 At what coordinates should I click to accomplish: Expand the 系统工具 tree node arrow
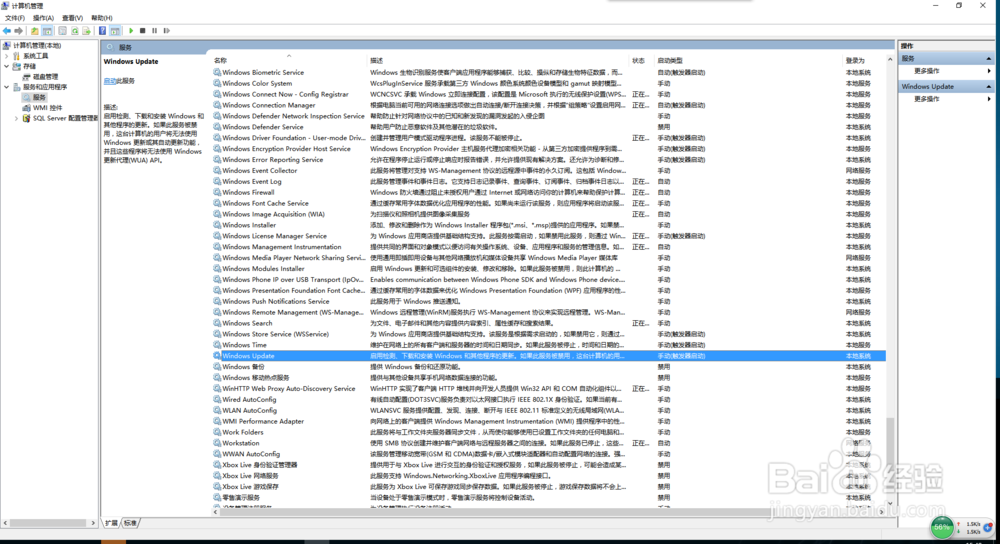tap(7, 56)
